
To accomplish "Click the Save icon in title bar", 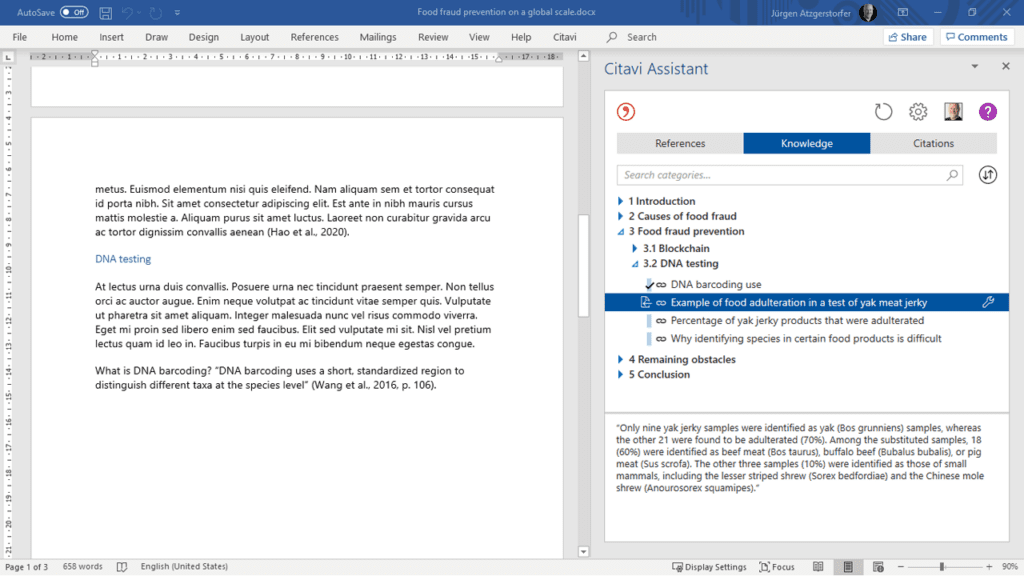I will click(105, 12).
